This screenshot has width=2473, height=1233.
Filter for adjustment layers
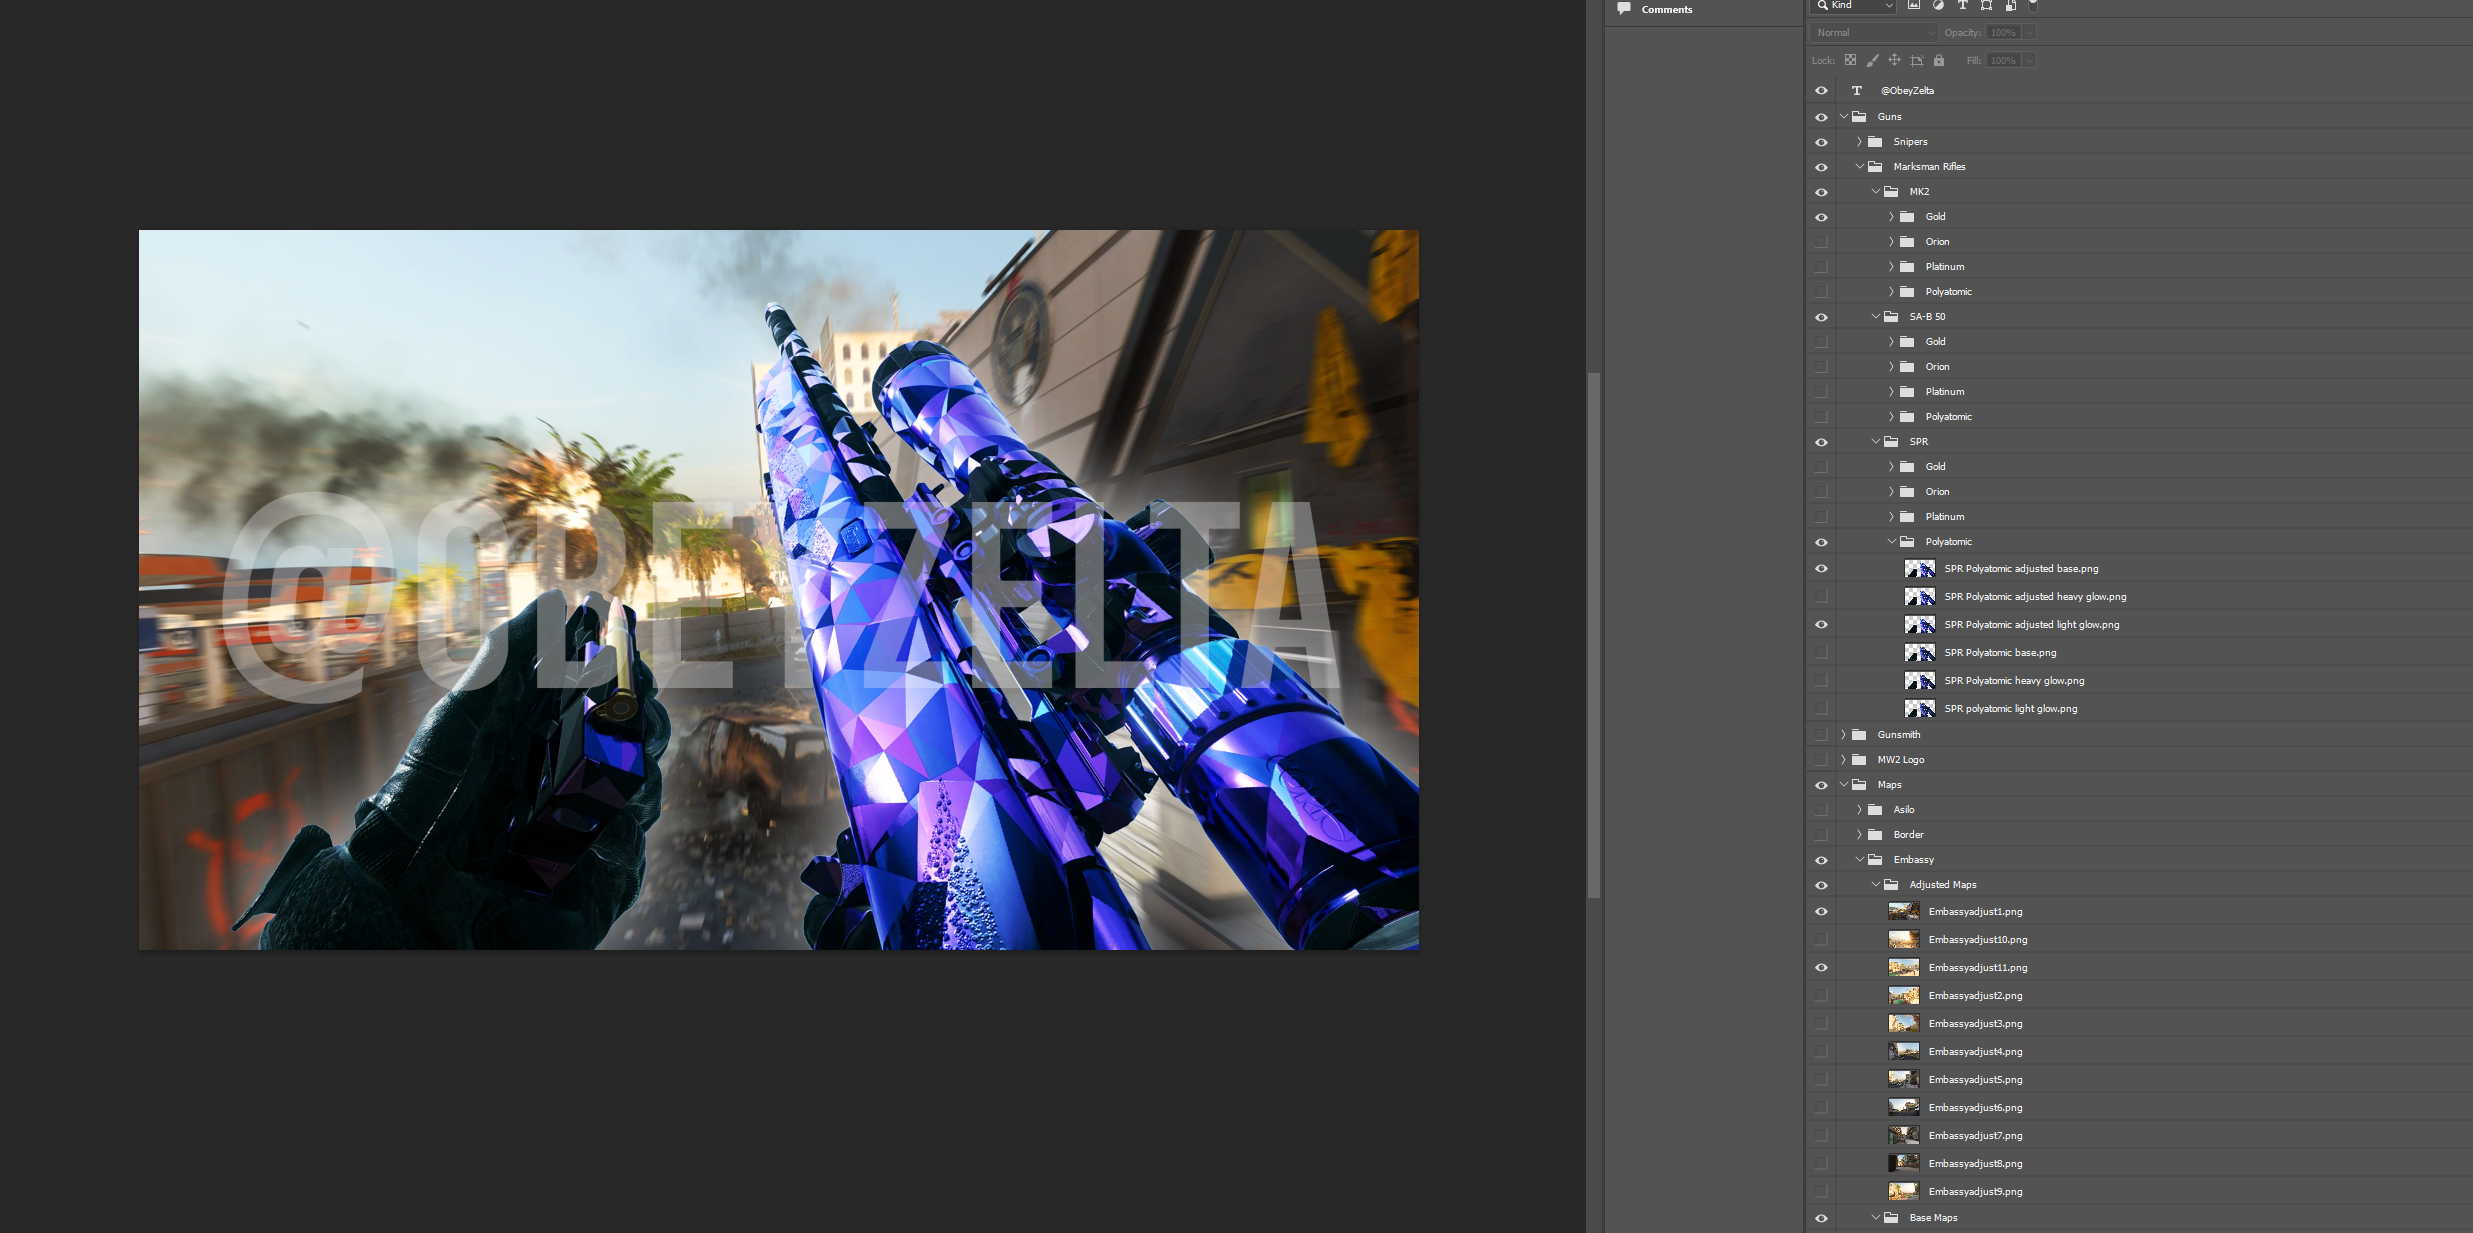coord(1938,6)
